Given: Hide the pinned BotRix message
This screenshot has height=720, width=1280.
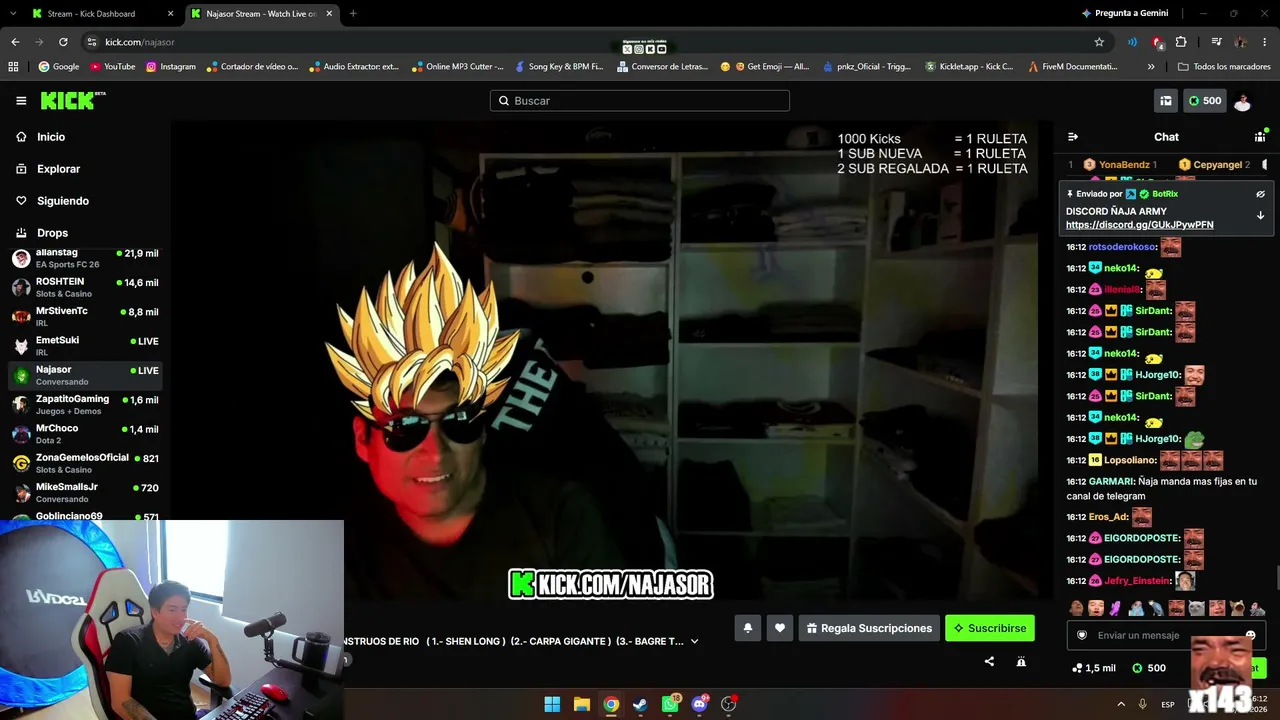Looking at the screenshot, I should [1260, 194].
